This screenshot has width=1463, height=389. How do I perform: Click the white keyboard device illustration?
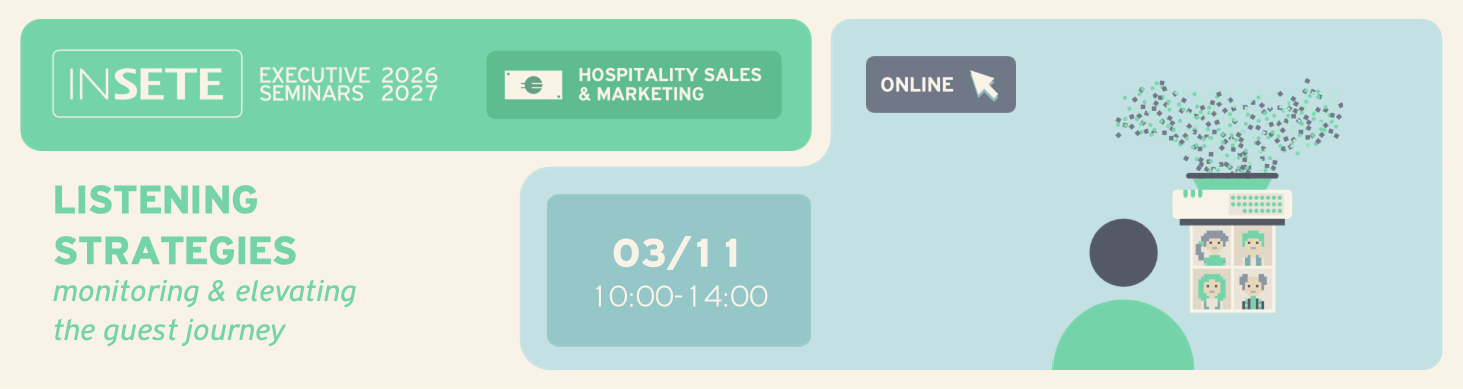[1232, 204]
